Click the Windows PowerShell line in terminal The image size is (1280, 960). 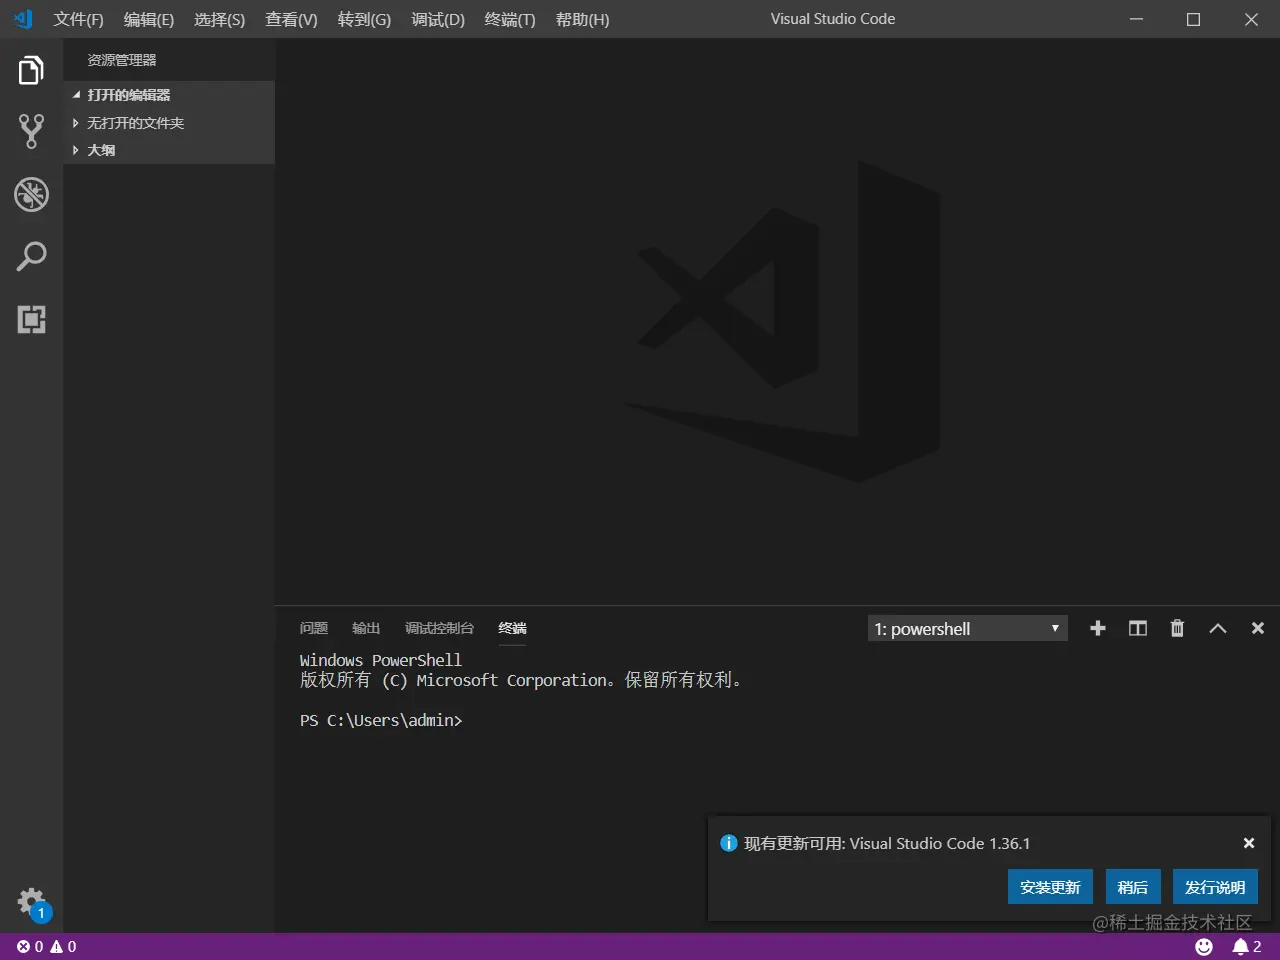click(381, 660)
